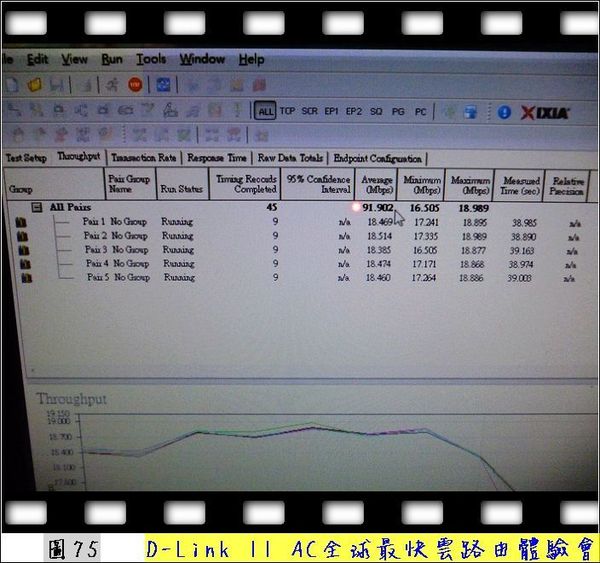Image resolution: width=600 pixels, height=563 pixels.
Task: Switch to the Raw Data Totals tab
Action: coord(290,158)
